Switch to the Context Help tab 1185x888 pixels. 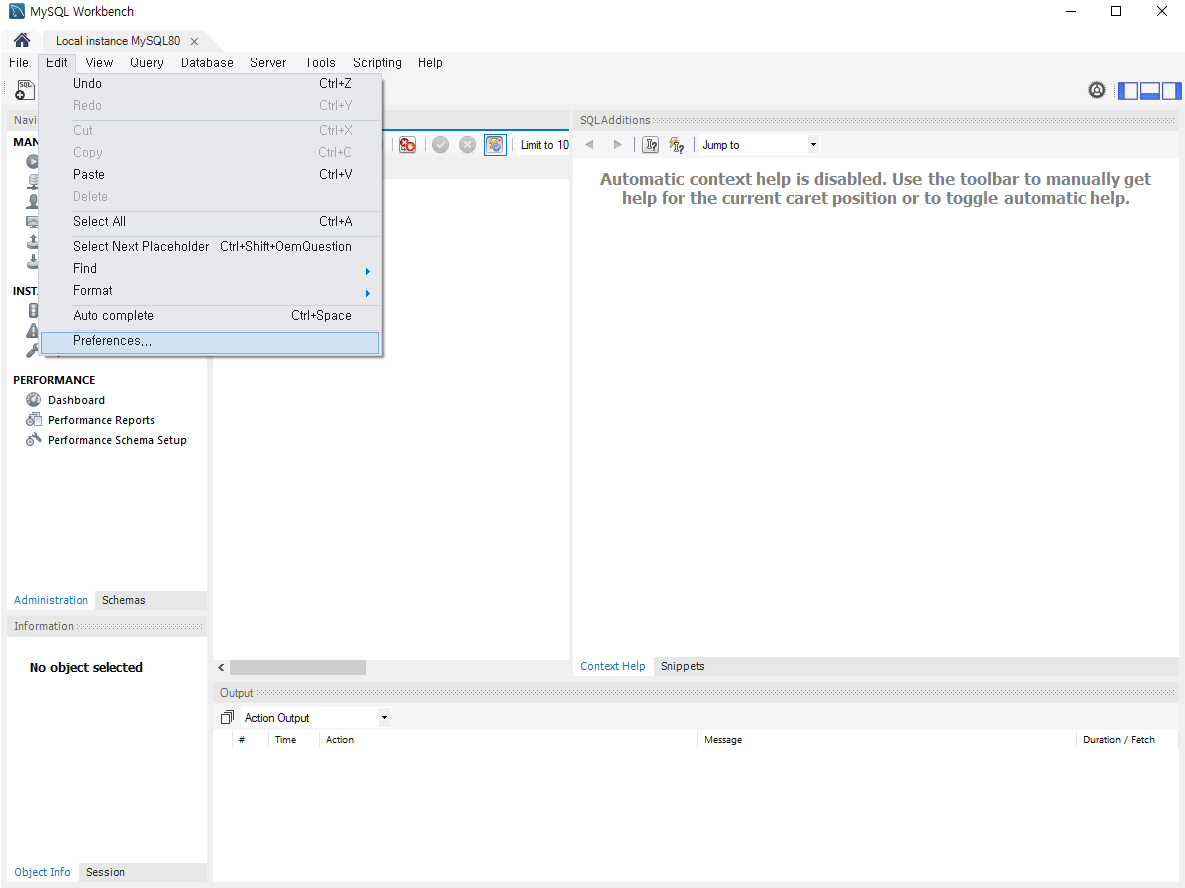coord(613,667)
